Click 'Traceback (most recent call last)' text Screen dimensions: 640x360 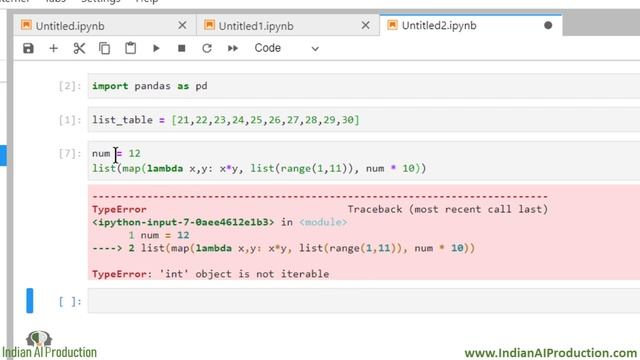[x=448, y=209]
